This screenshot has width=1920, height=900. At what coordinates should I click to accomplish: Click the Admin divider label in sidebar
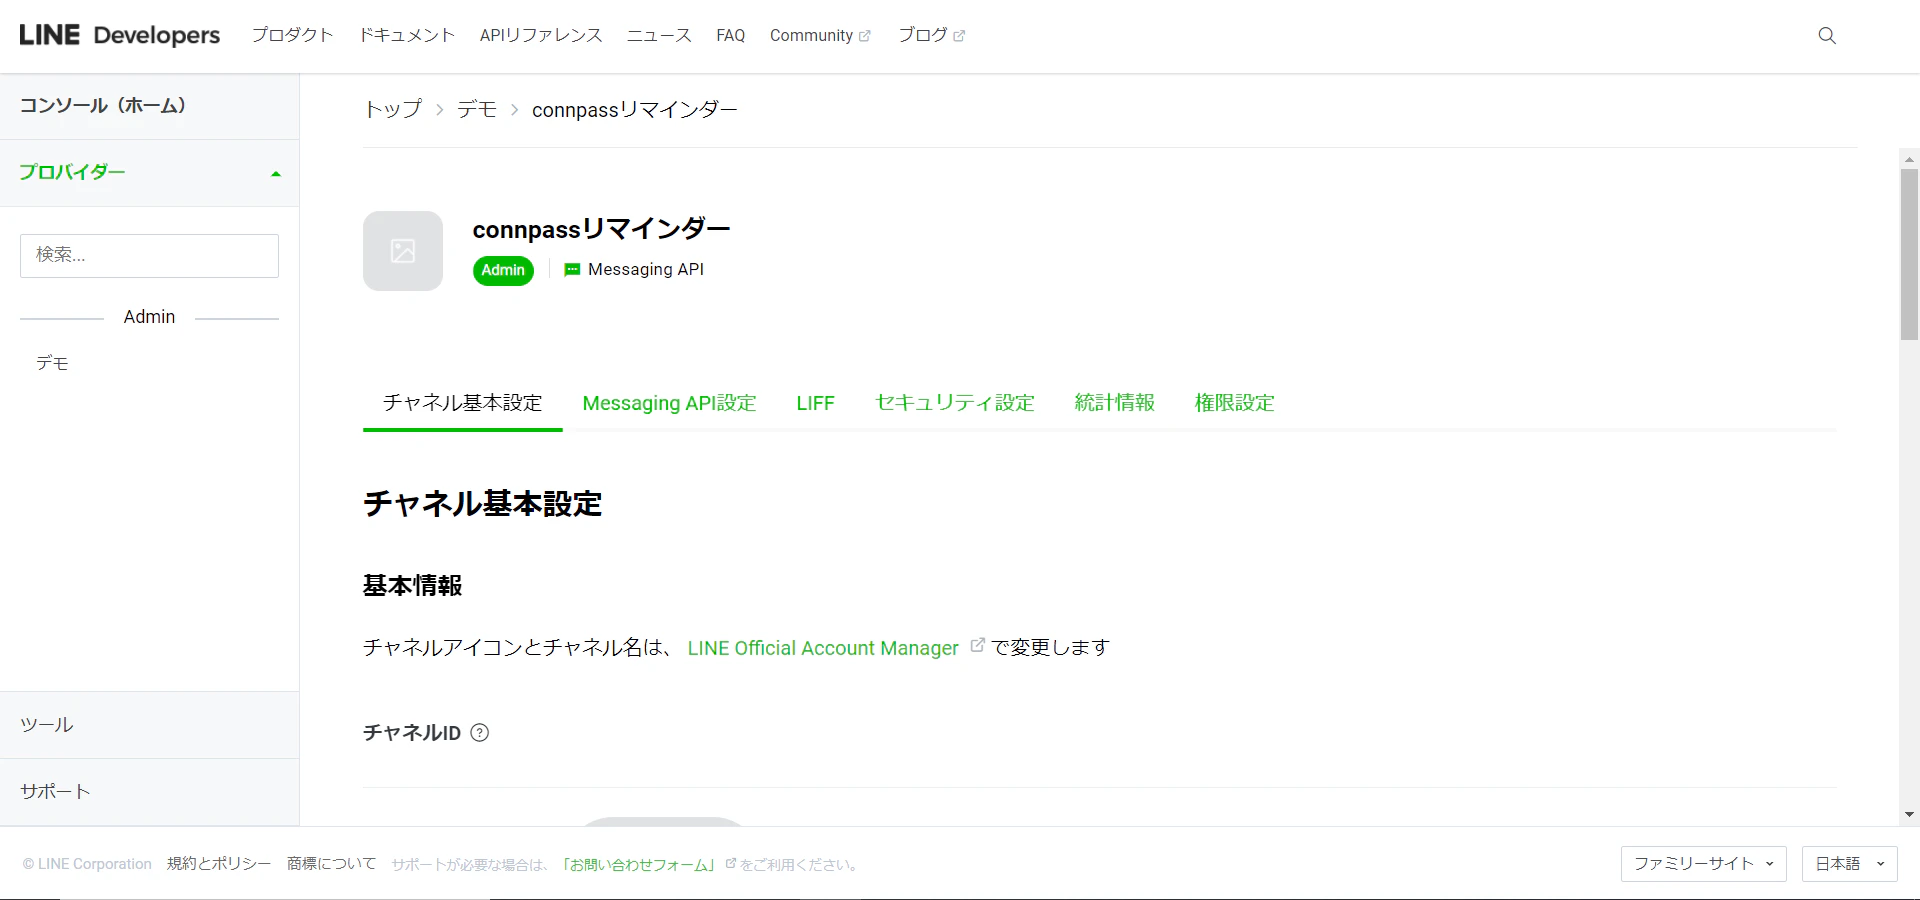(149, 317)
